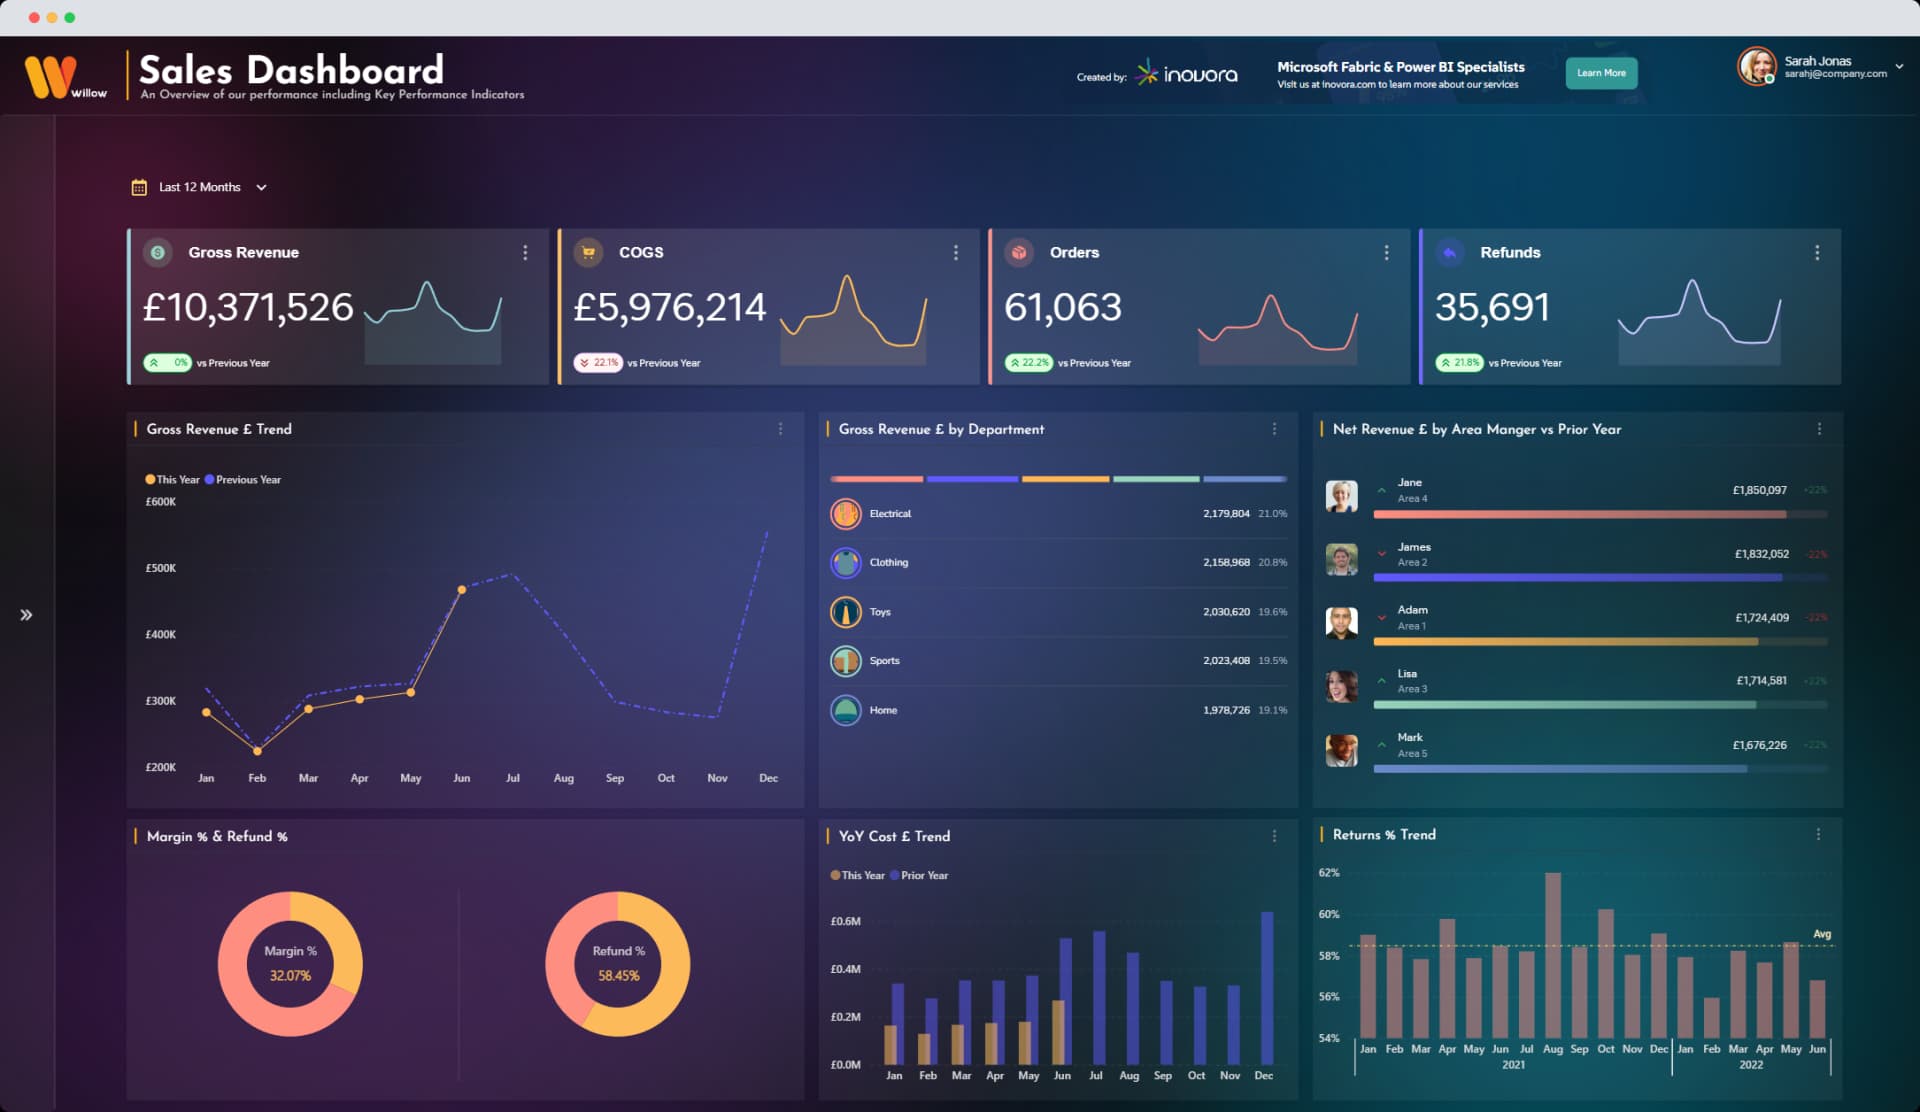Viewport: 1920px width, 1112px height.
Task: Select the Electrical department icon
Action: click(x=848, y=513)
